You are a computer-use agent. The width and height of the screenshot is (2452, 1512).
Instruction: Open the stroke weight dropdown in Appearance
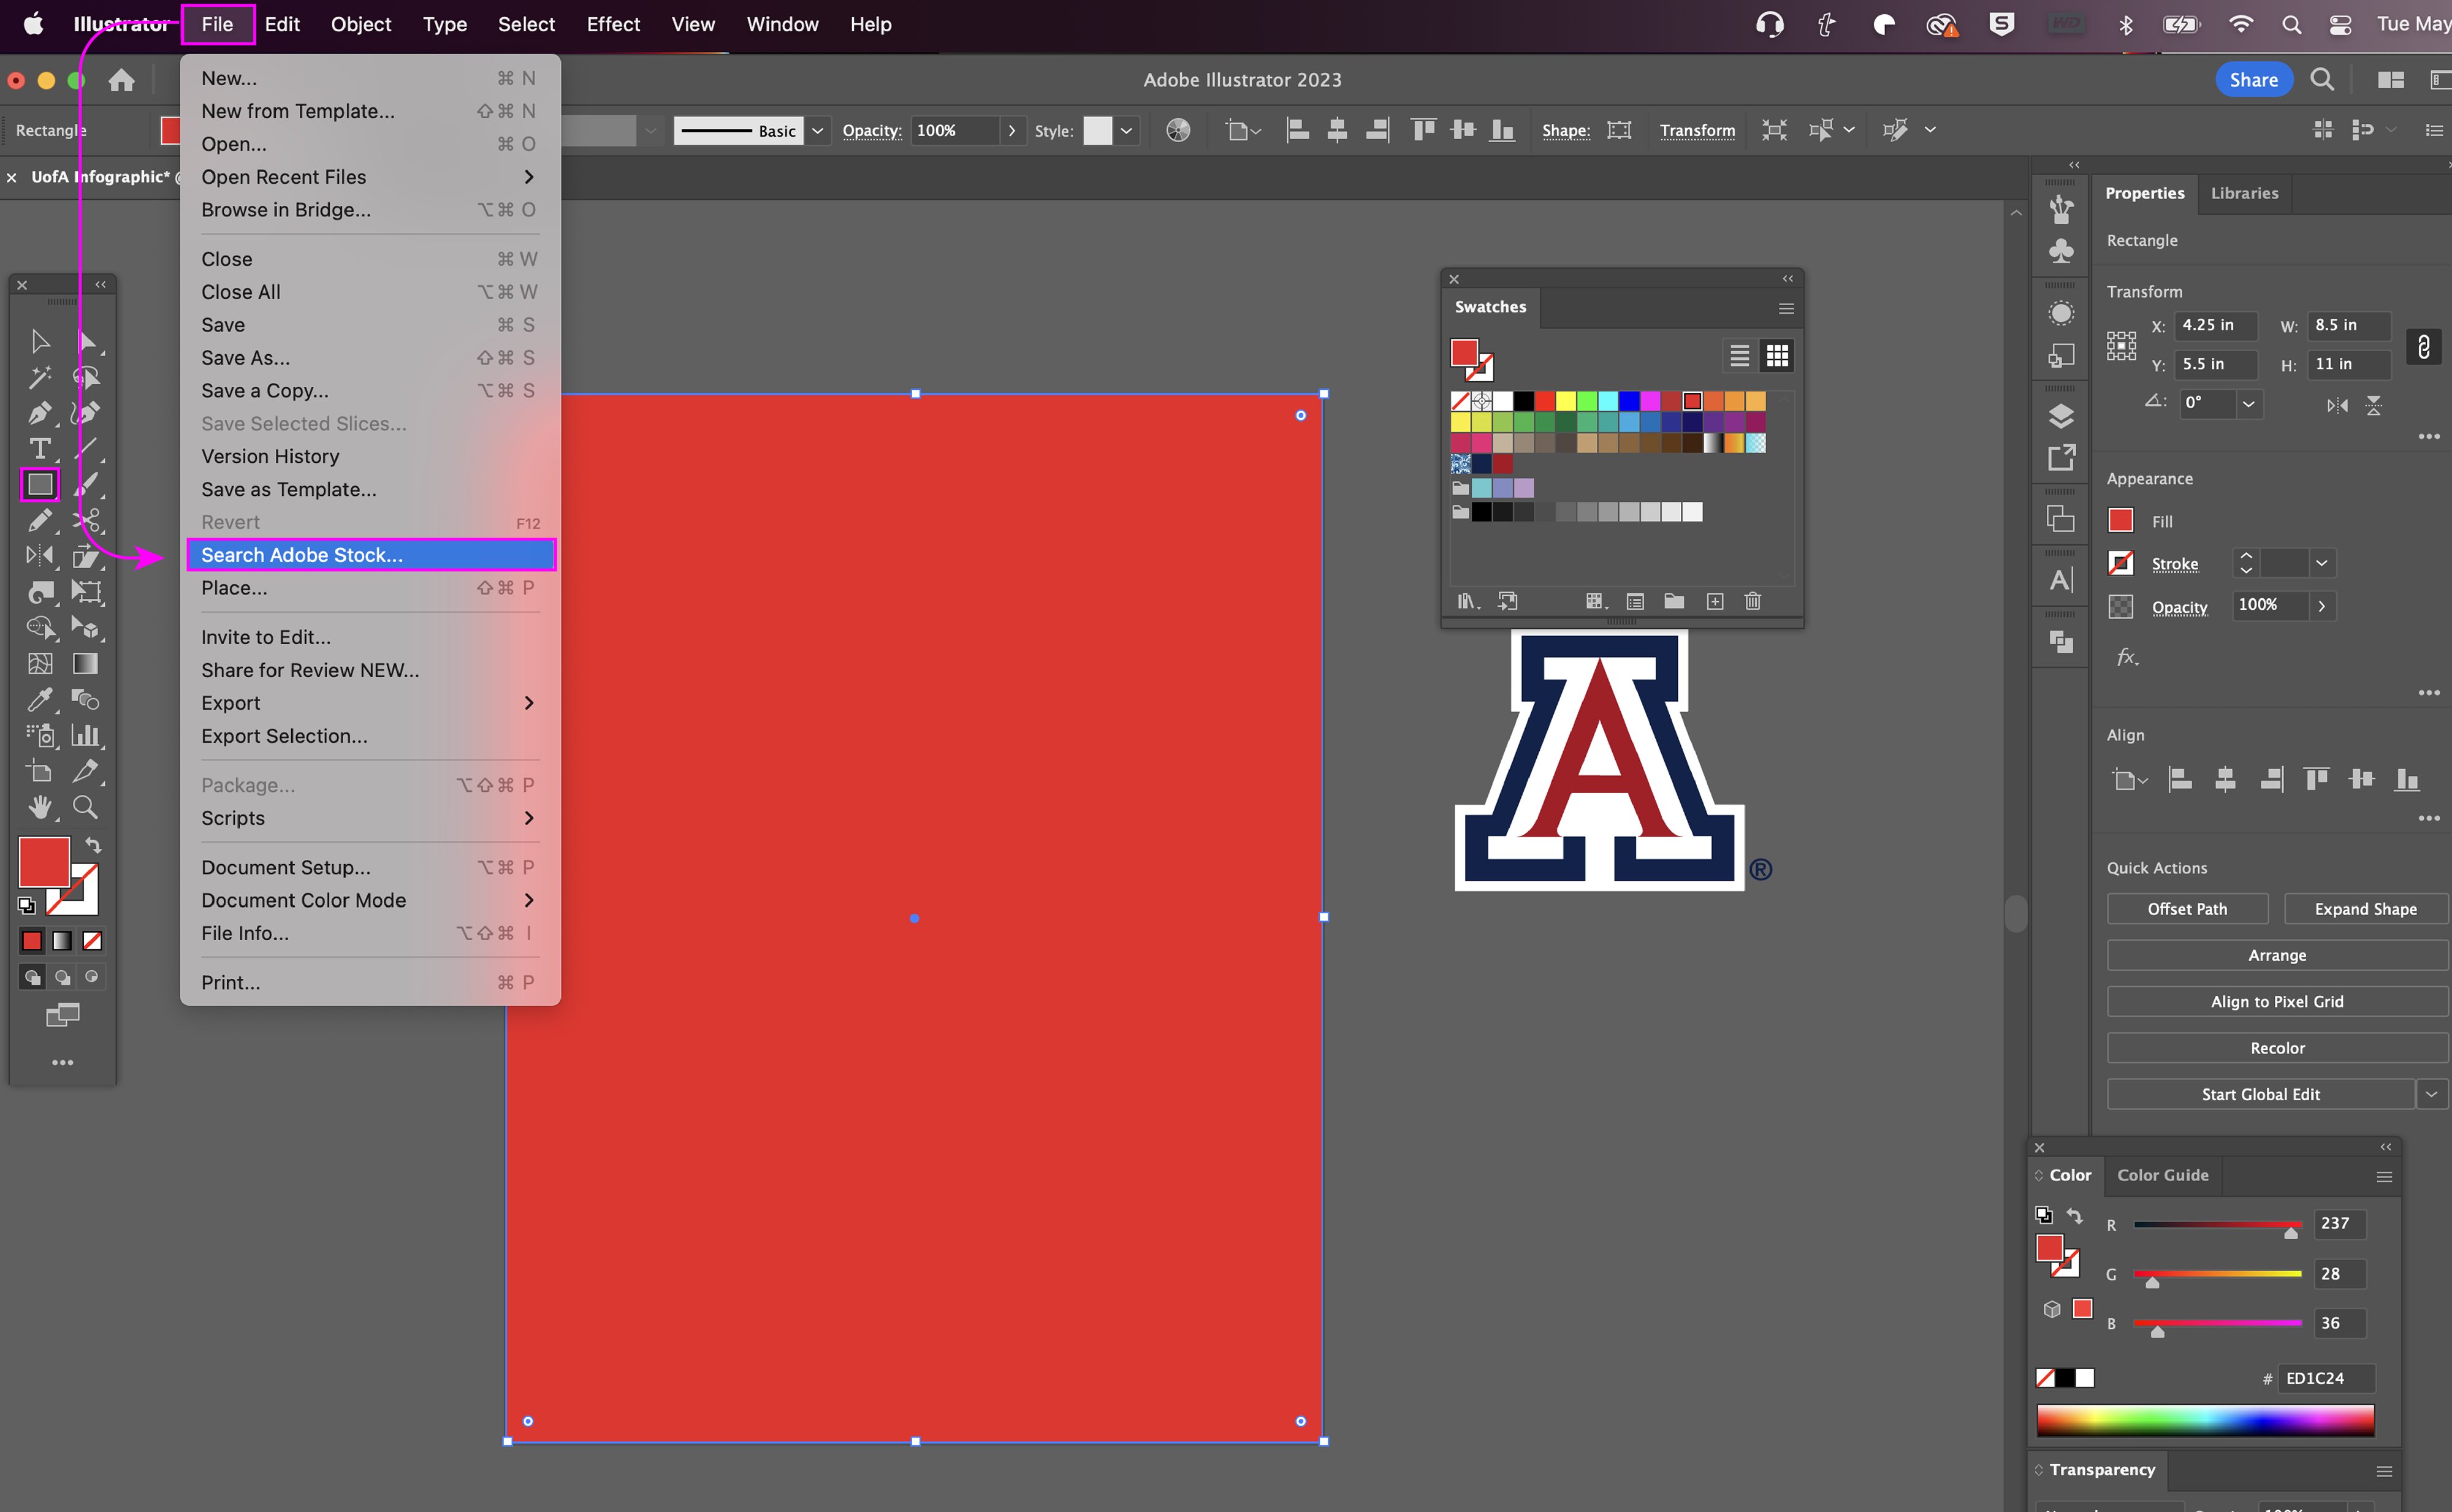click(x=2321, y=563)
